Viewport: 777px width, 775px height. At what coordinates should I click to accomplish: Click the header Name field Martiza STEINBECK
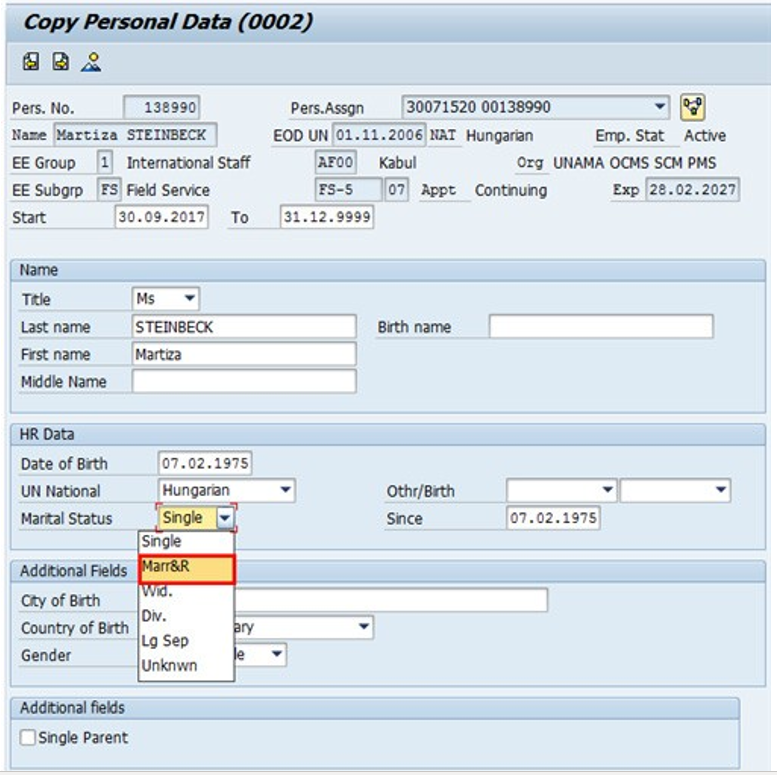(135, 135)
